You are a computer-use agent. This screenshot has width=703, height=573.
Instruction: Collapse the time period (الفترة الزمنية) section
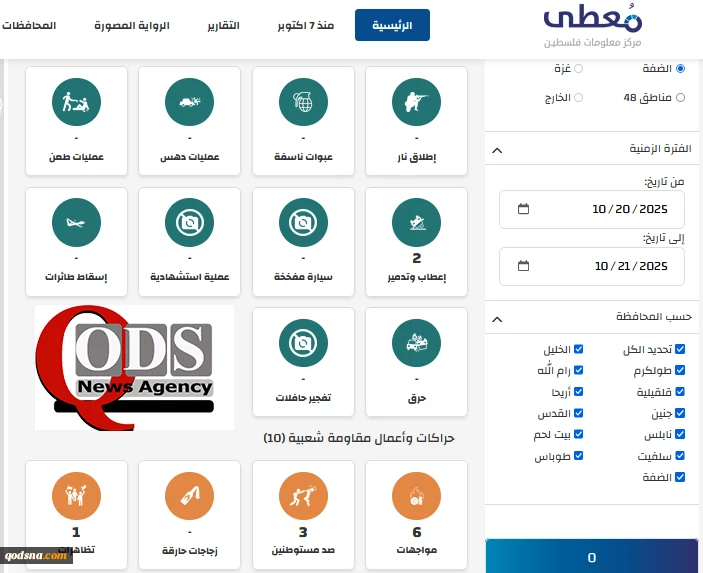point(497,149)
